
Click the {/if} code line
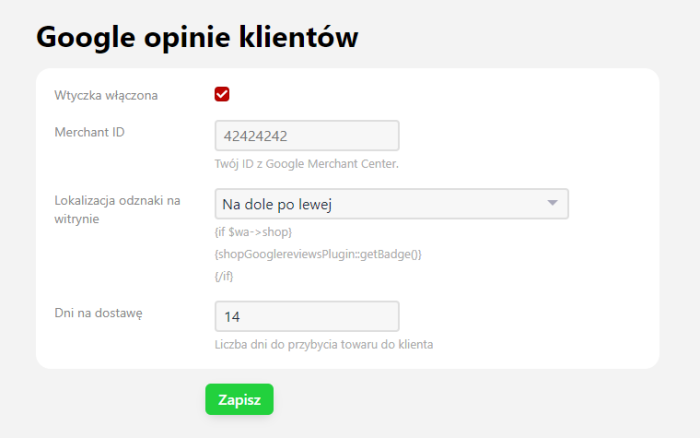point(224,276)
